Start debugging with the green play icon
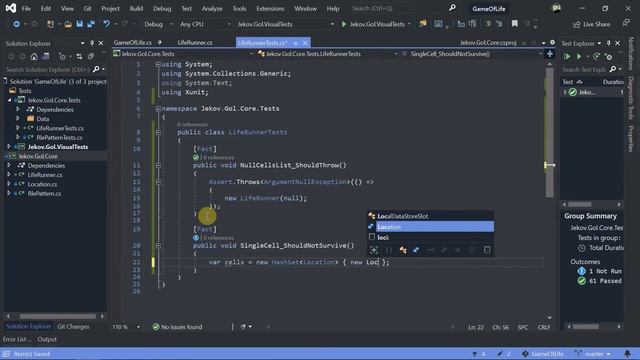The image size is (640, 360). coord(344,24)
